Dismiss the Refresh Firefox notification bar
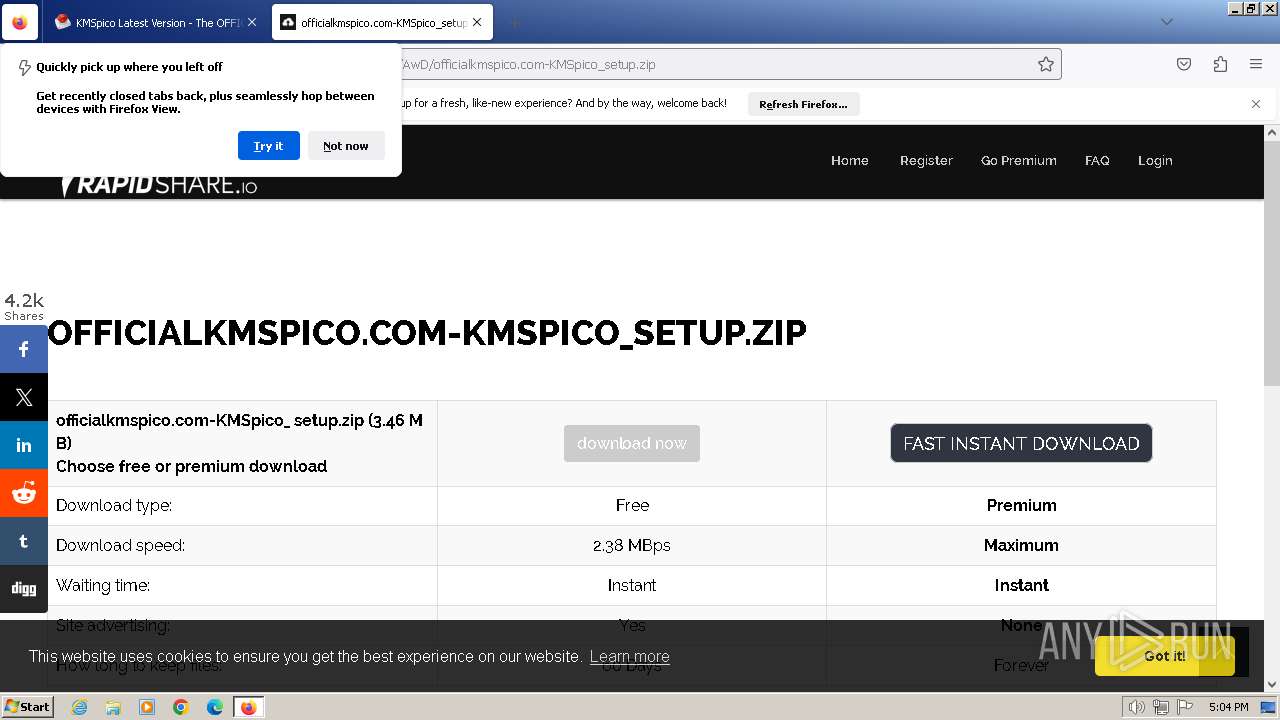Screen dimensions: 1280x720 [x=1256, y=104]
